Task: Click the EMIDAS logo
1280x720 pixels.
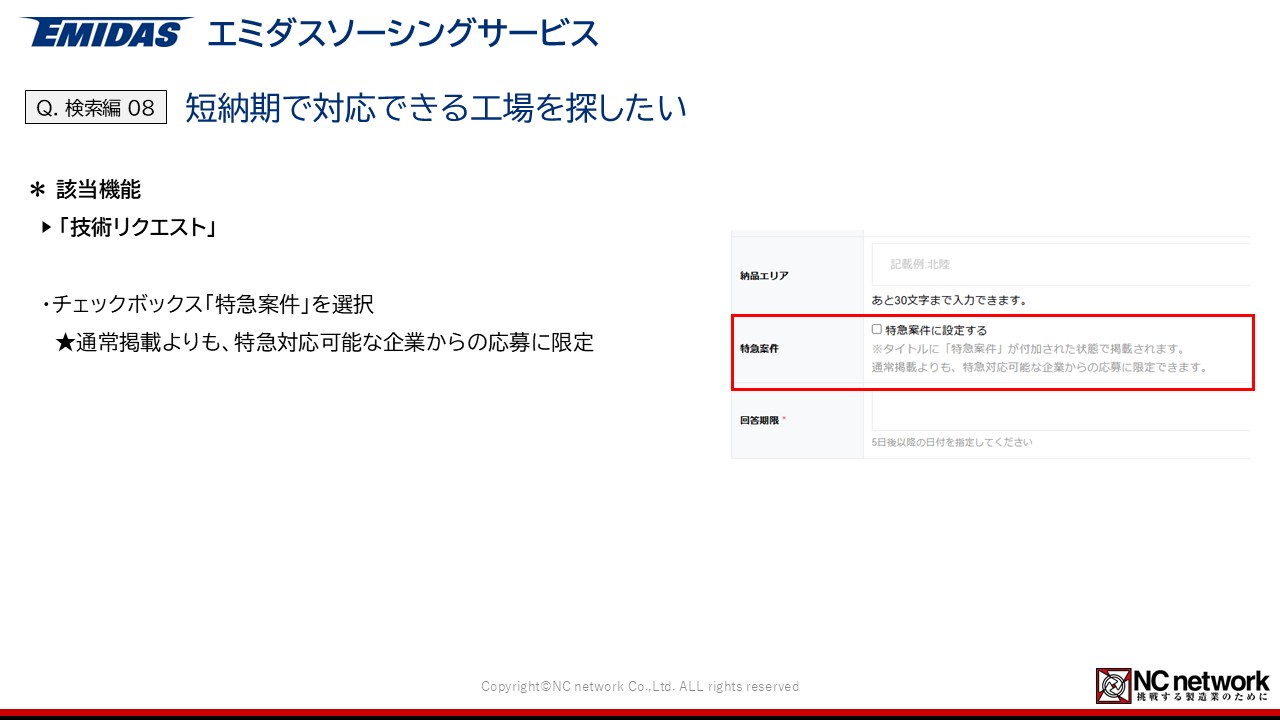Action: [x=105, y=33]
